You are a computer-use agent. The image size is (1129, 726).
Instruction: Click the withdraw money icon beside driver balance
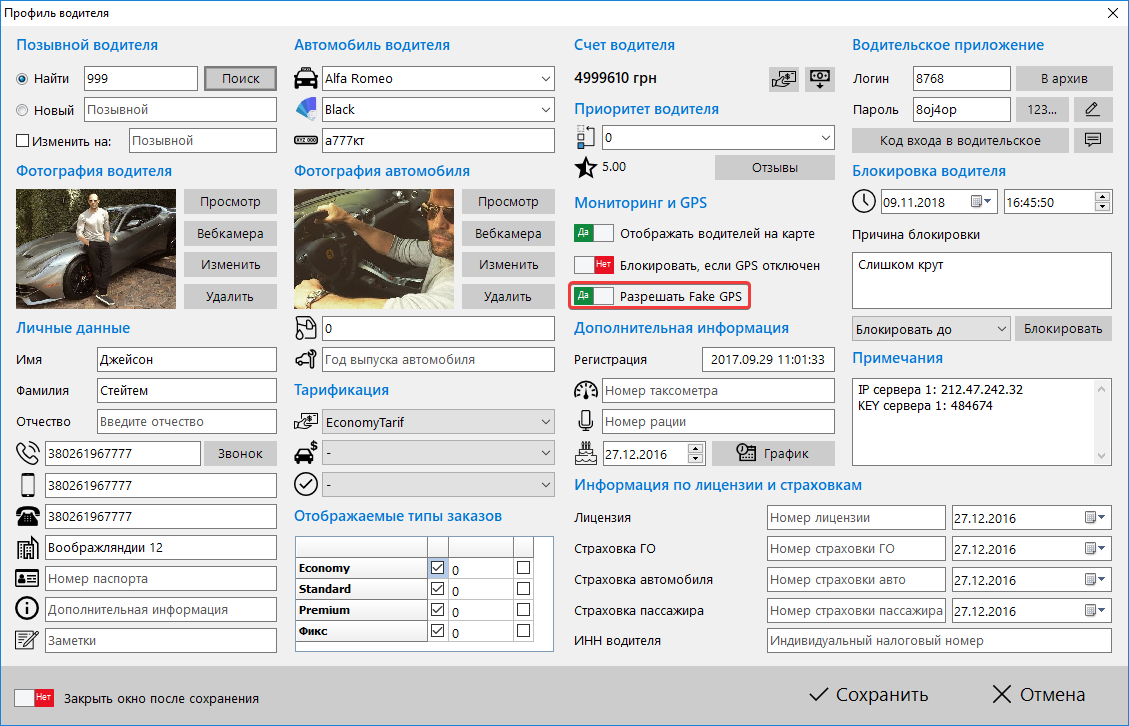point(819,79)
